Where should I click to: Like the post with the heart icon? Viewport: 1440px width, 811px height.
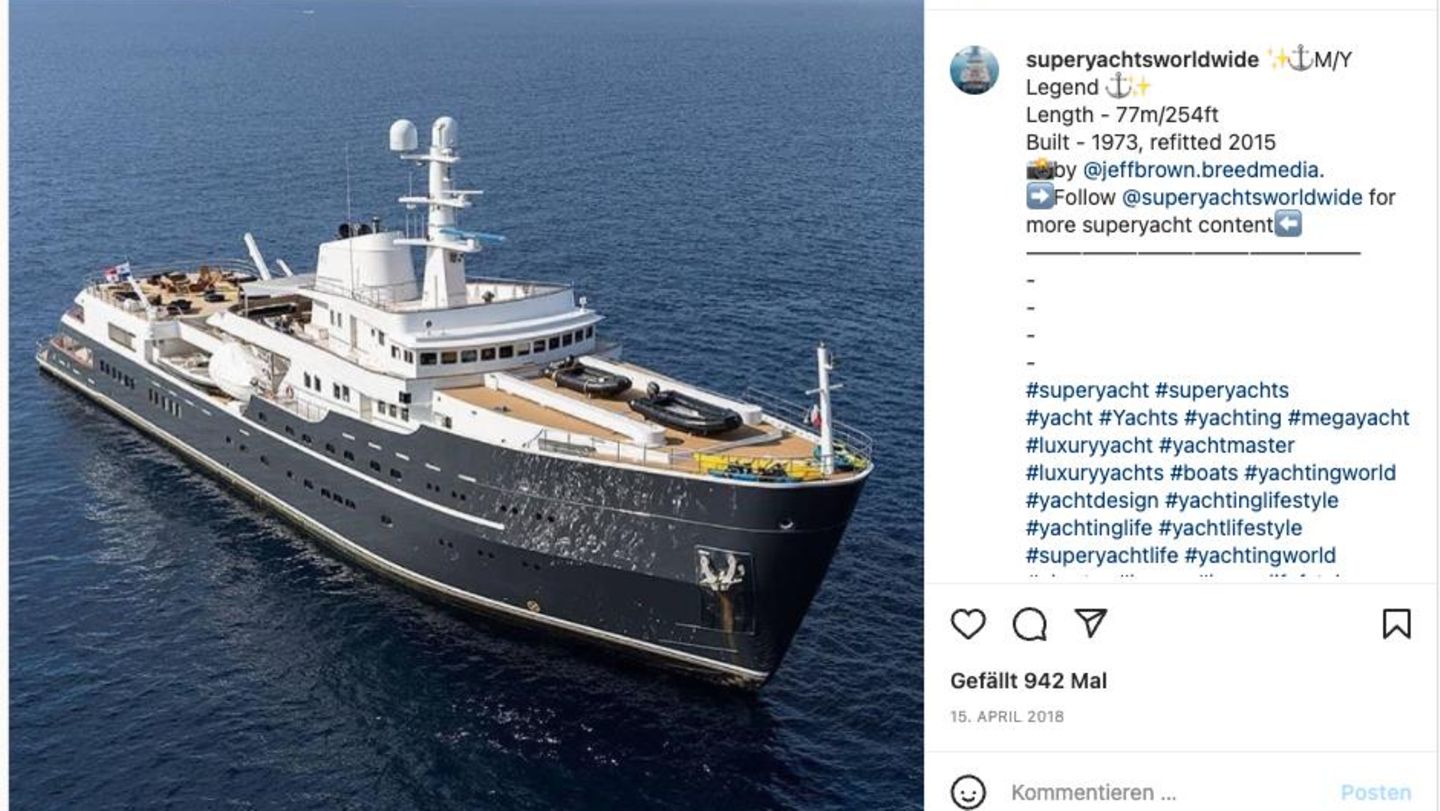pos(968,624)
